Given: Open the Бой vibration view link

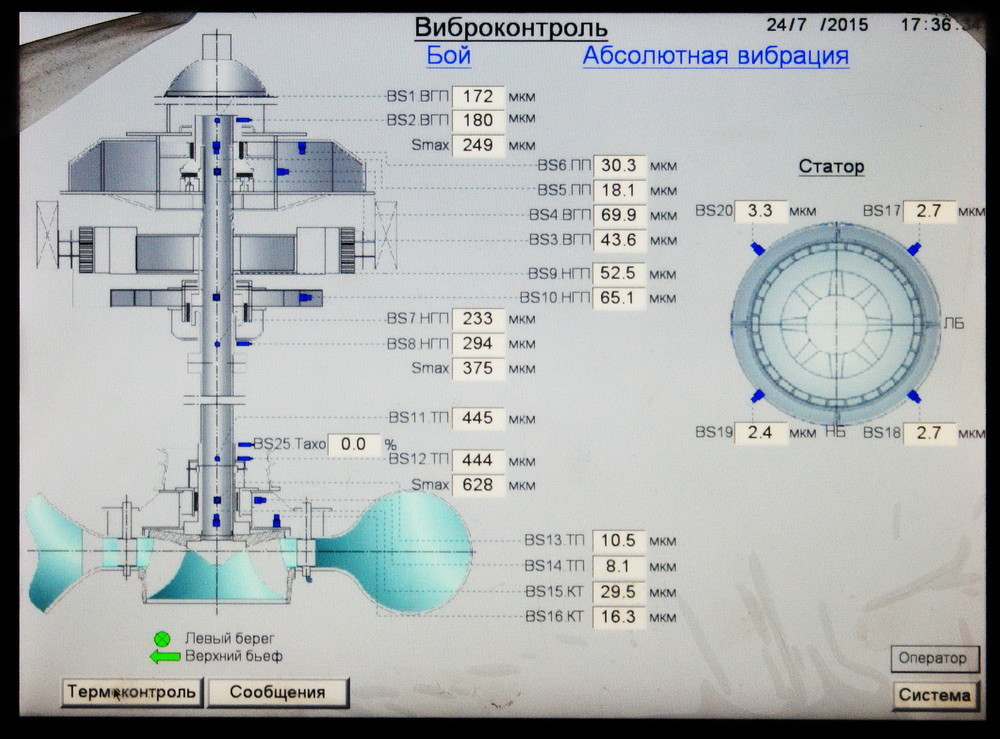Looking at the screenshot, I should point(448,55).
